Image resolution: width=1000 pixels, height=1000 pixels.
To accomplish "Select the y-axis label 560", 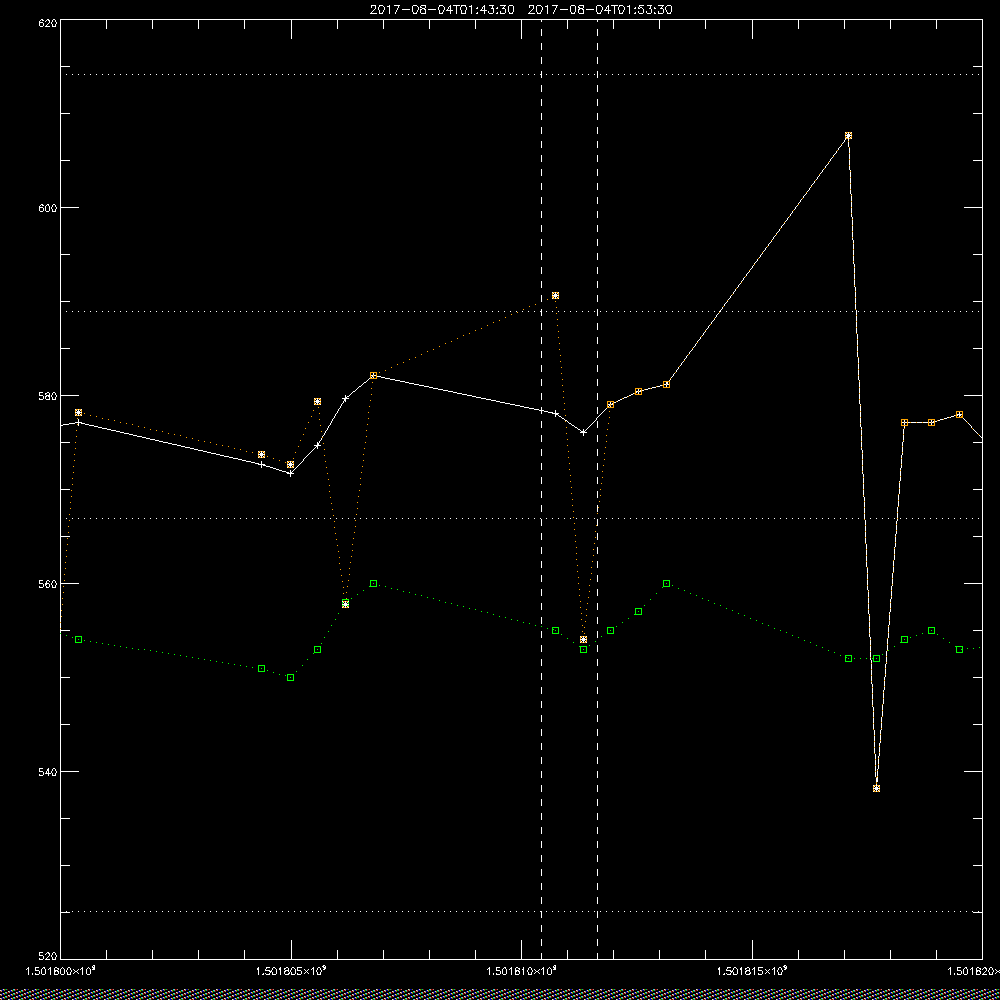I will point(48,584).
